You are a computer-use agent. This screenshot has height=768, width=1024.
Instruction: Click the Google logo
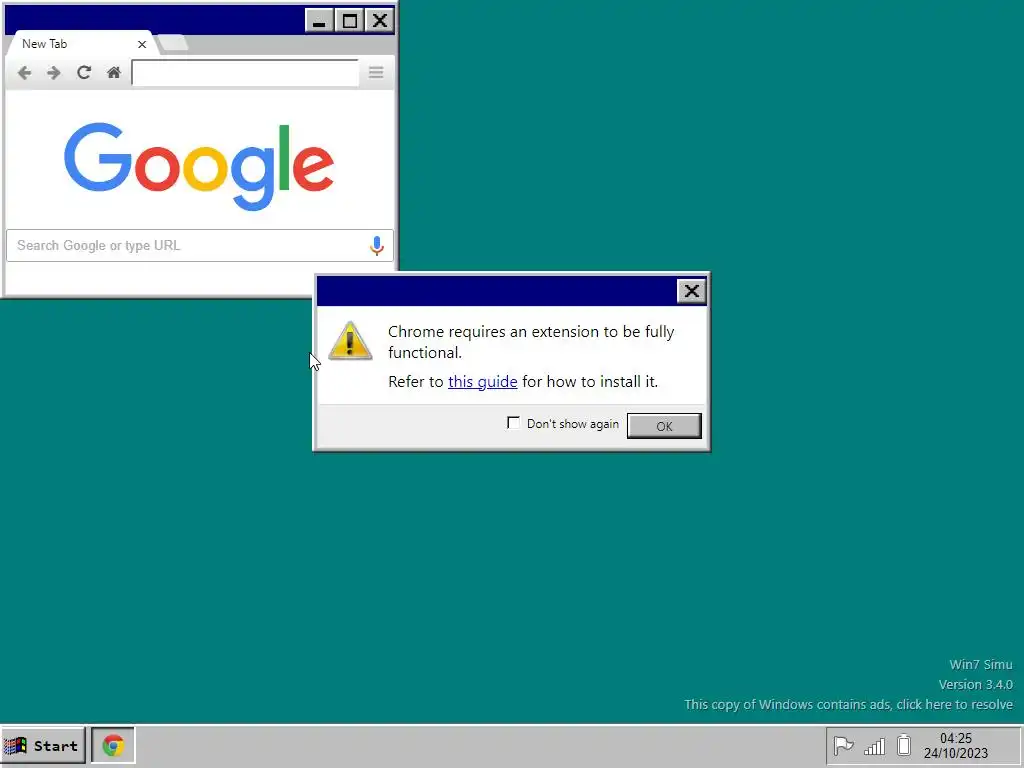[x=199, y=167]
